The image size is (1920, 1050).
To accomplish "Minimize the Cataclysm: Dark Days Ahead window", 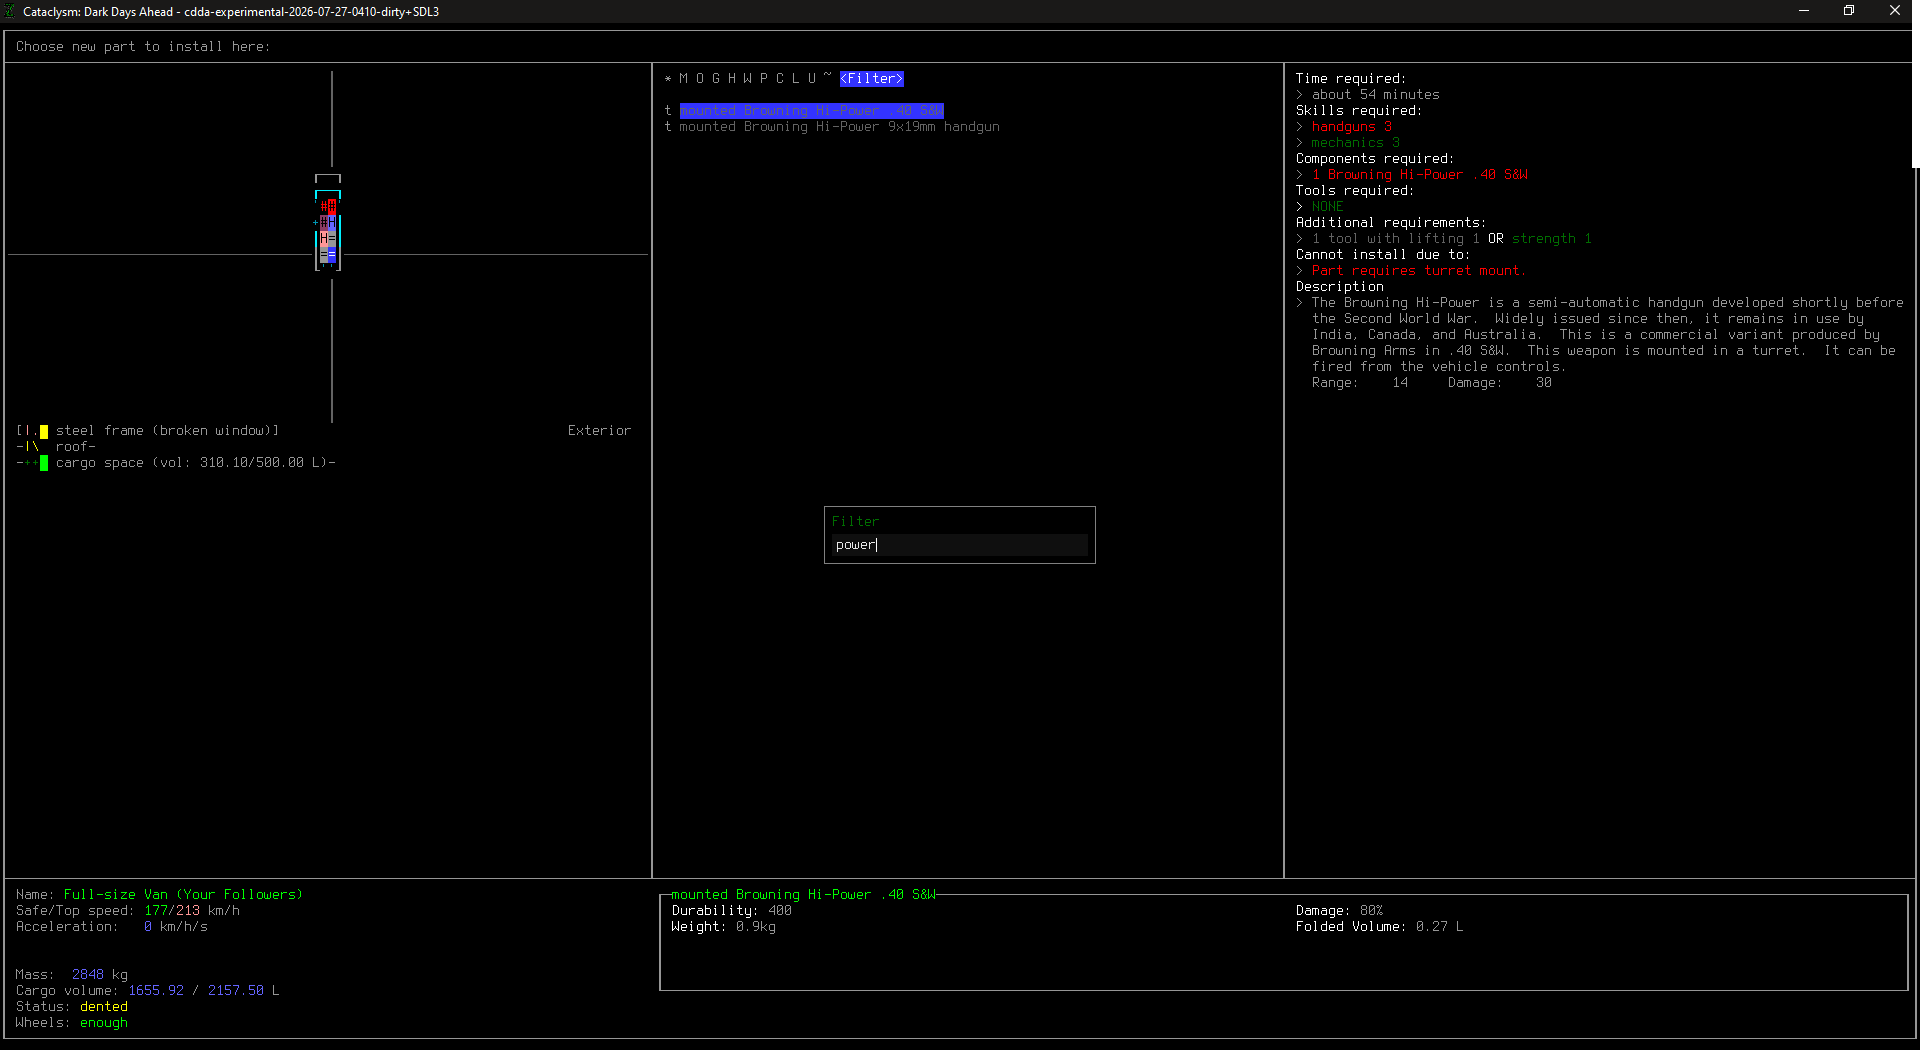I will pyautogui.click(x=1804, y=11).
